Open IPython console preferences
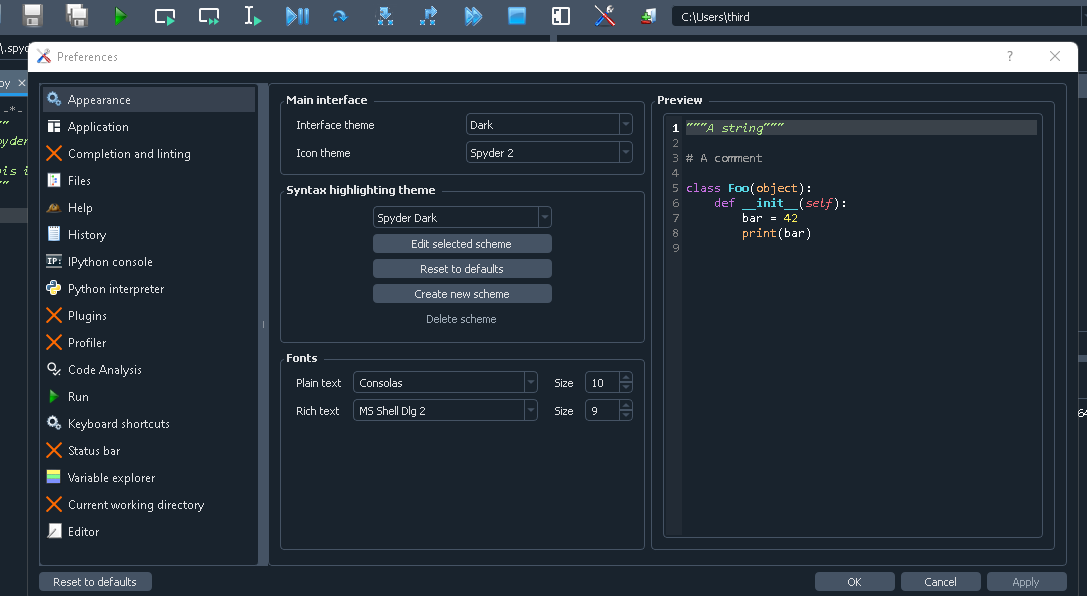This screenshot has height=596, width=1087. (x=149, y=262)
